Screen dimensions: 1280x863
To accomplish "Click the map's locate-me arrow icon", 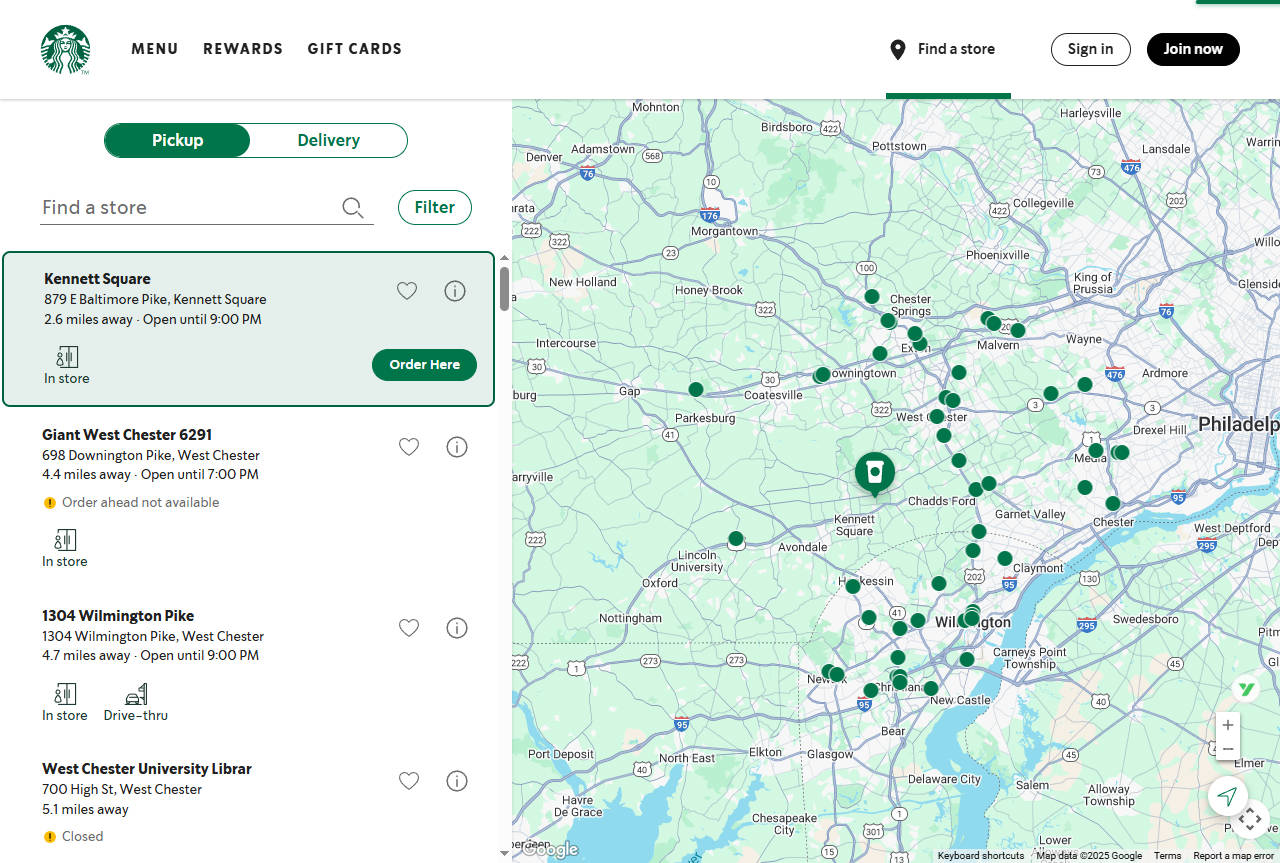I will tap(1227, 796).
